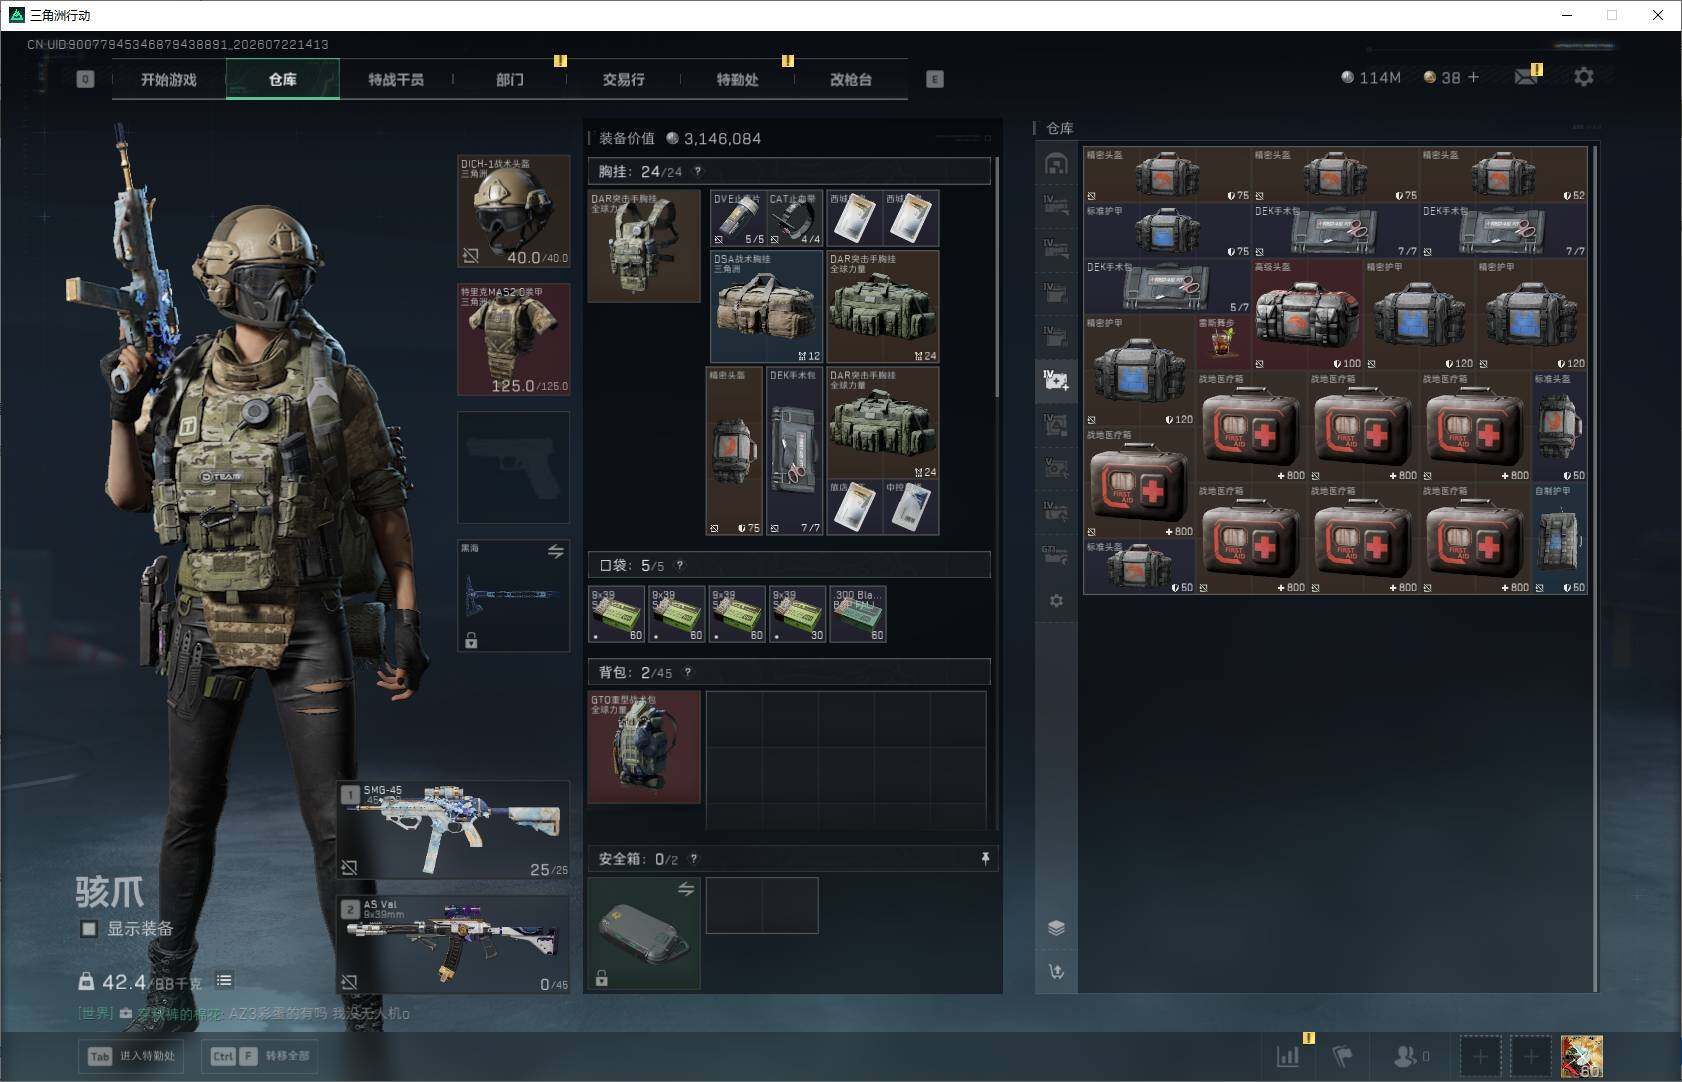
Task: Select the .300 Bla ammo box in pocket
Action: [x=858, y=614]
